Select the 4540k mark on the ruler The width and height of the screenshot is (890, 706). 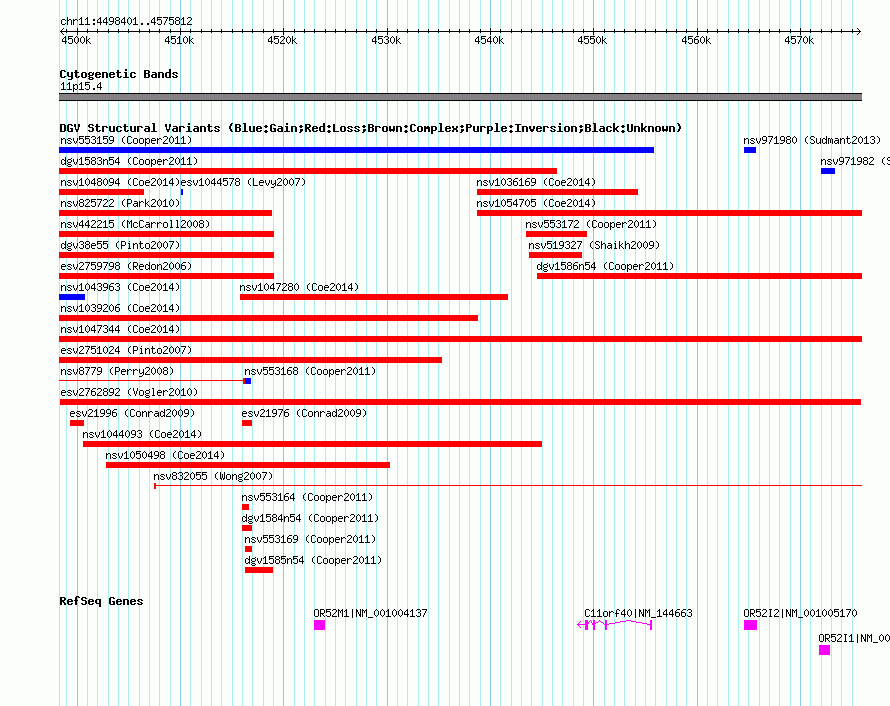coord(489,40)
